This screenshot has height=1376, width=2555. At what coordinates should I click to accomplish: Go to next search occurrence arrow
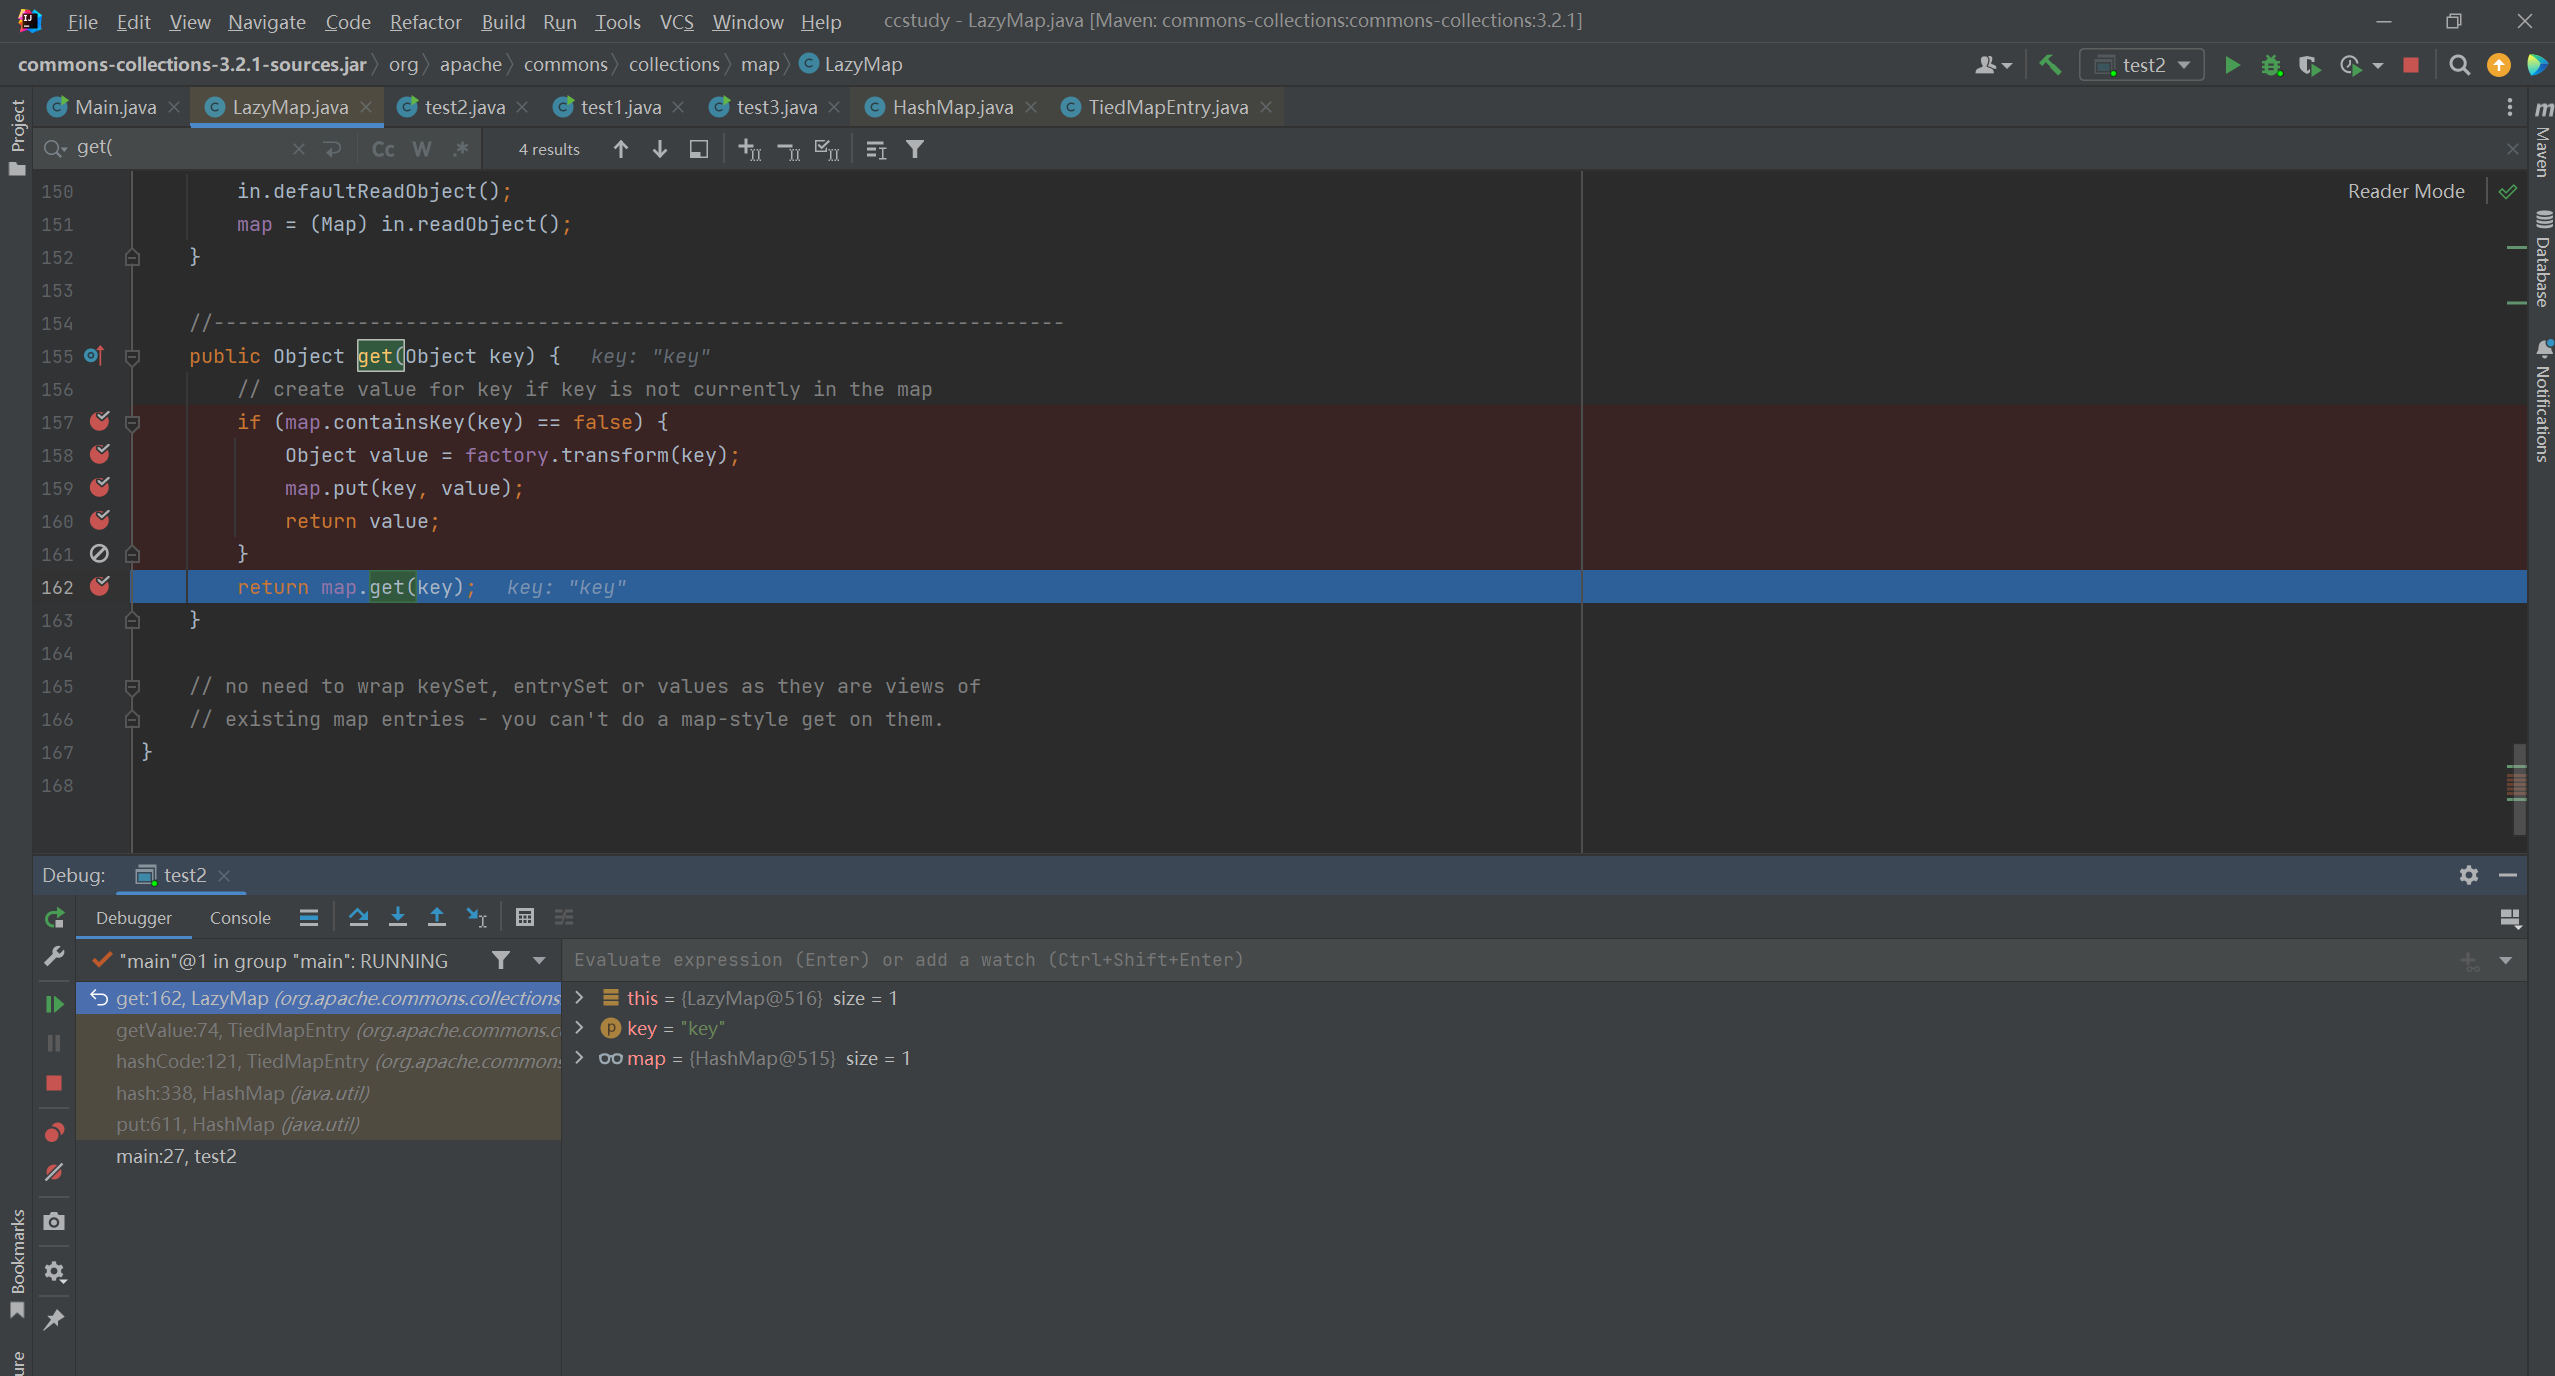coord(660,149)
